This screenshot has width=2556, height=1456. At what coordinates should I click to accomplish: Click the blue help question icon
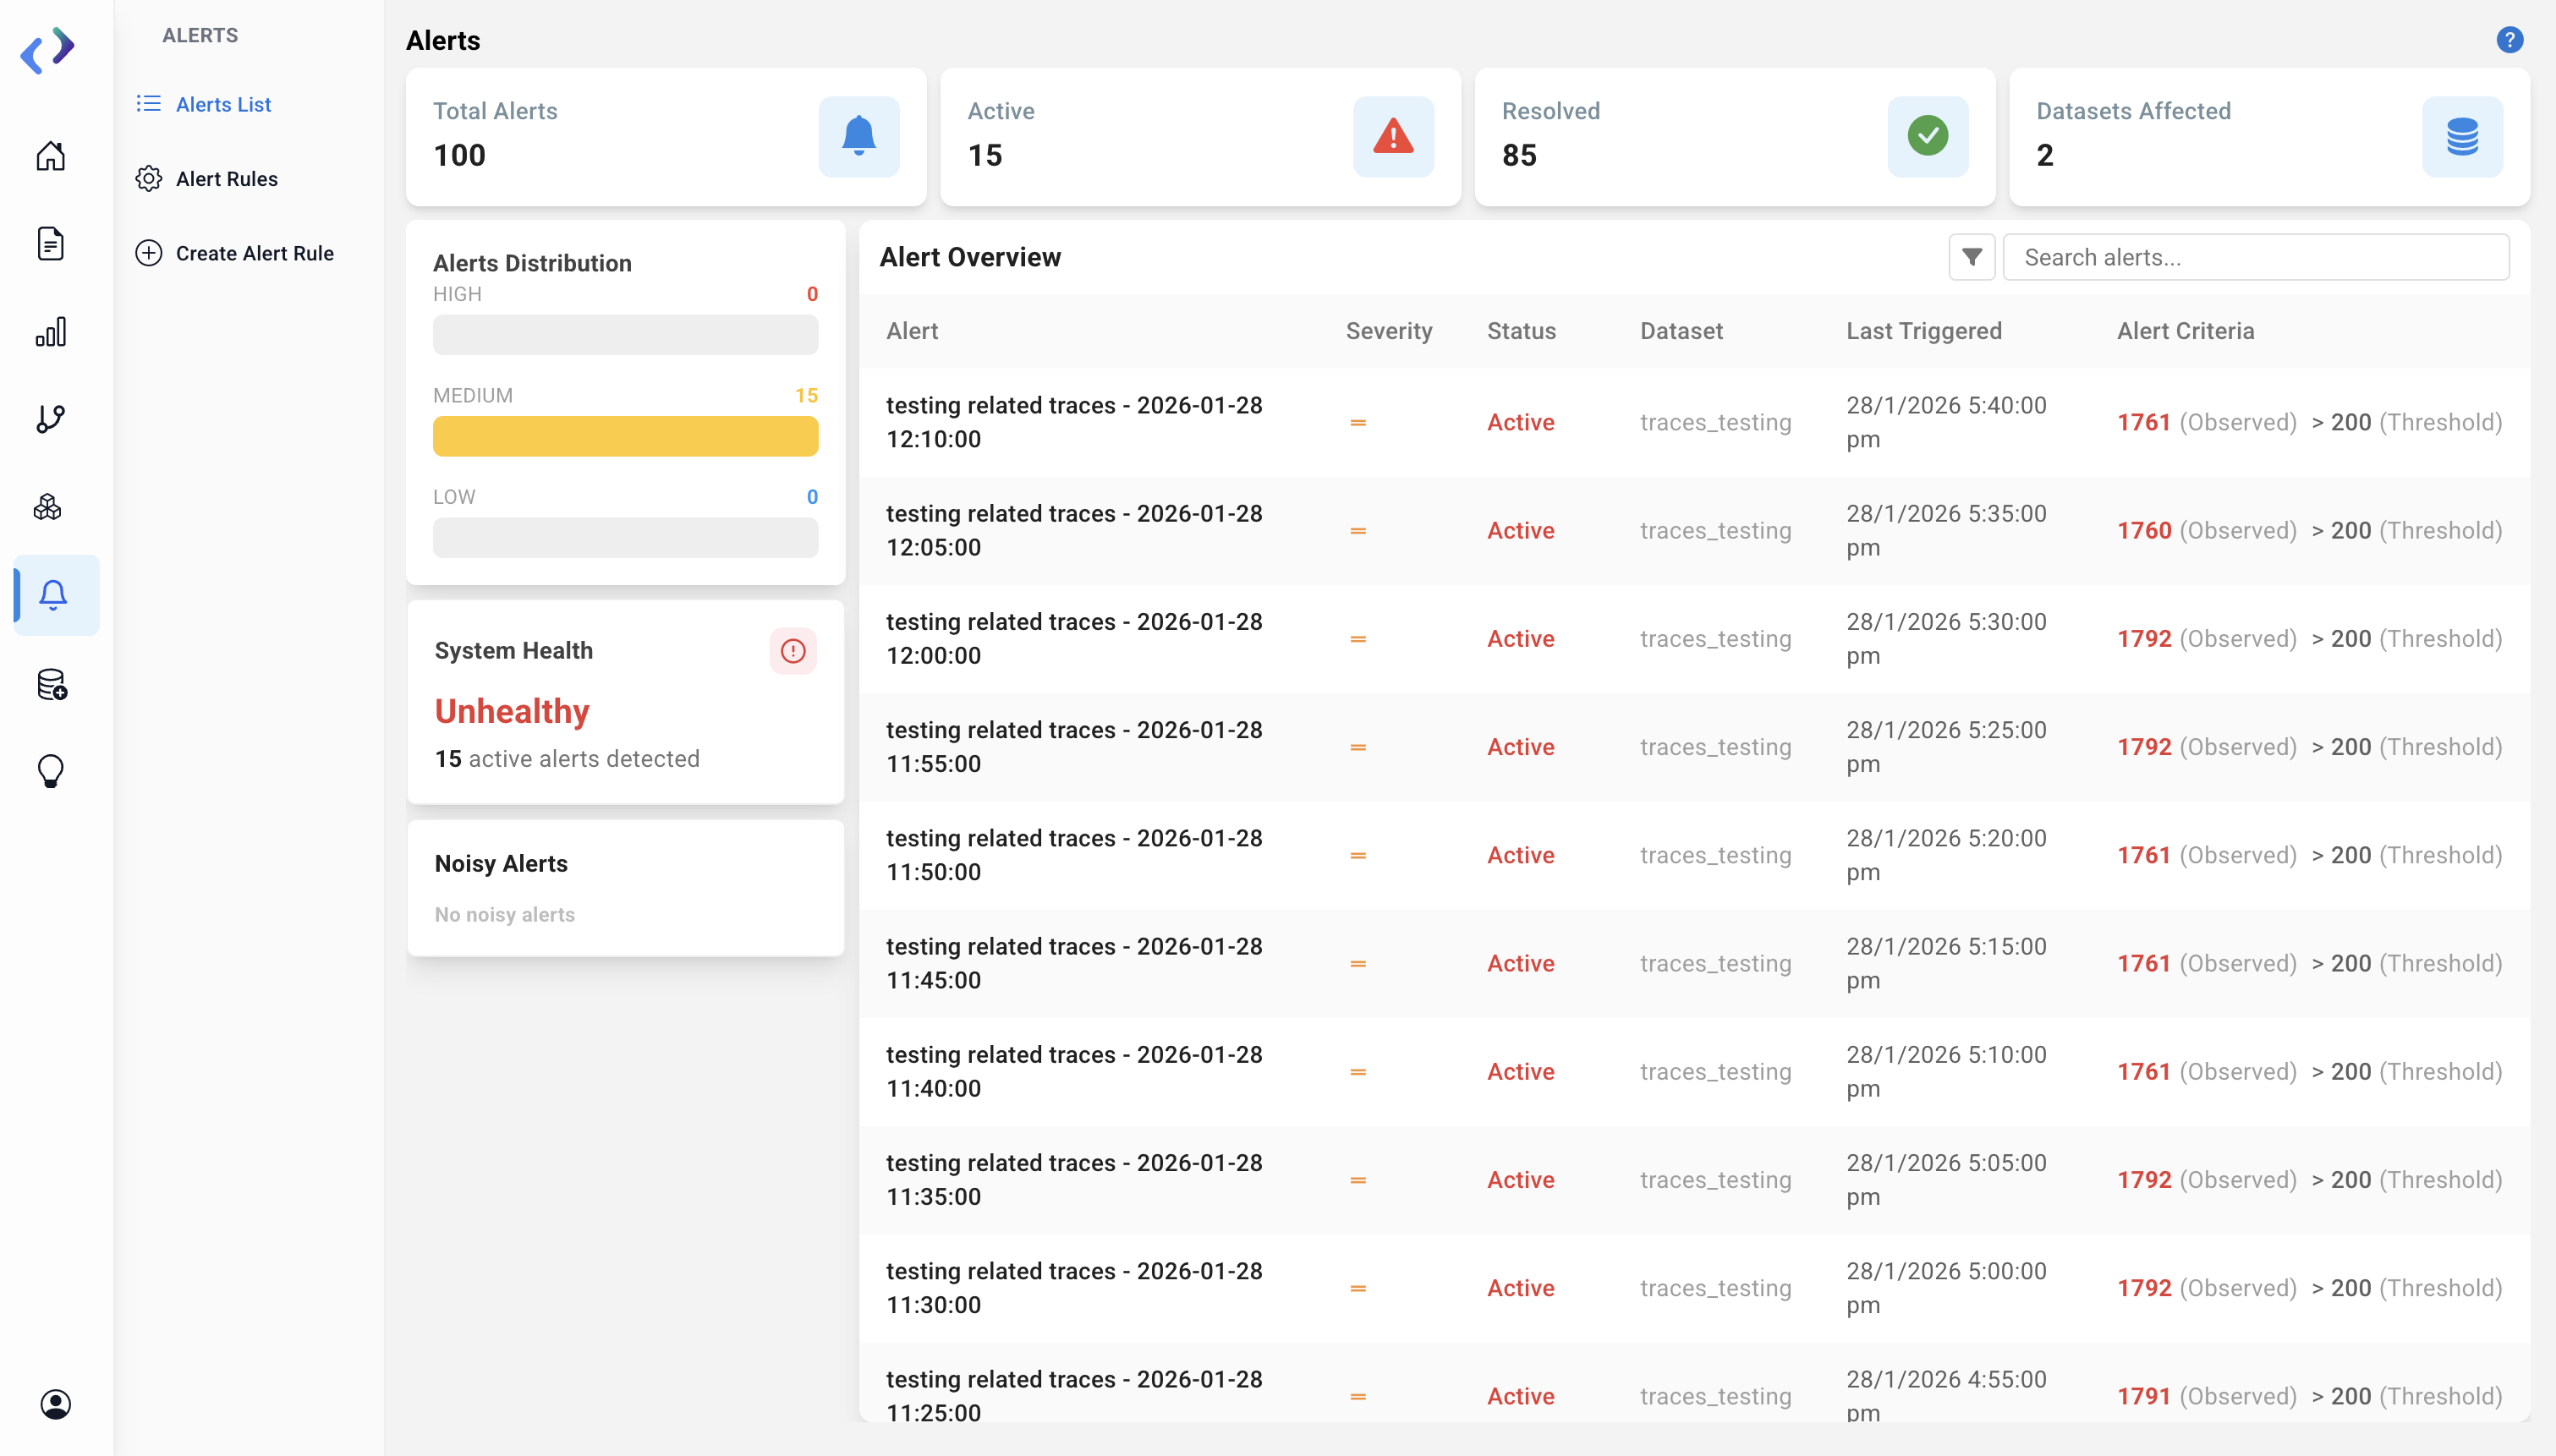[2509, 40]
